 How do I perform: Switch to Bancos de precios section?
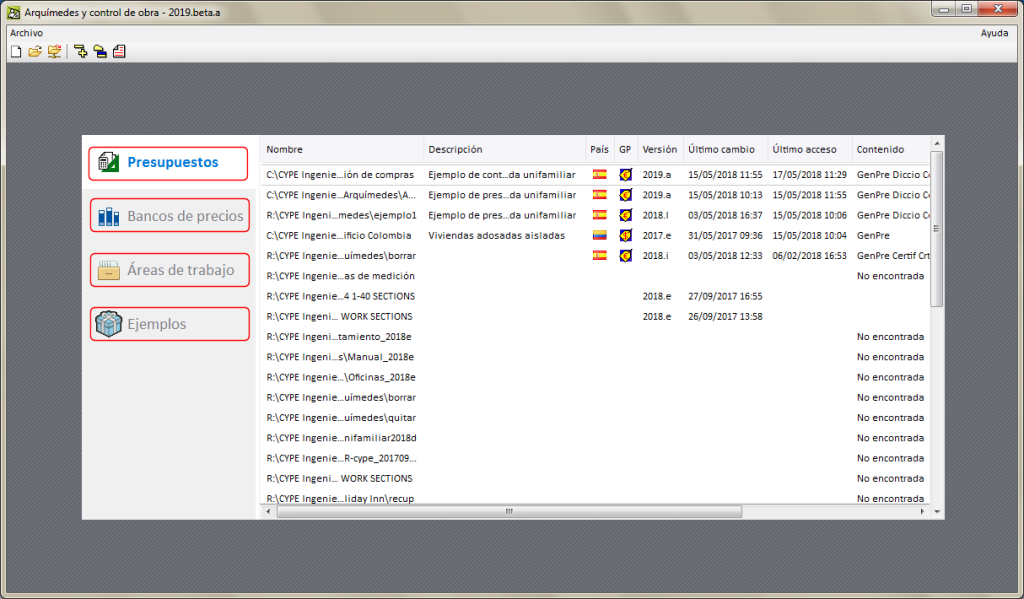(x=170, y=216)
